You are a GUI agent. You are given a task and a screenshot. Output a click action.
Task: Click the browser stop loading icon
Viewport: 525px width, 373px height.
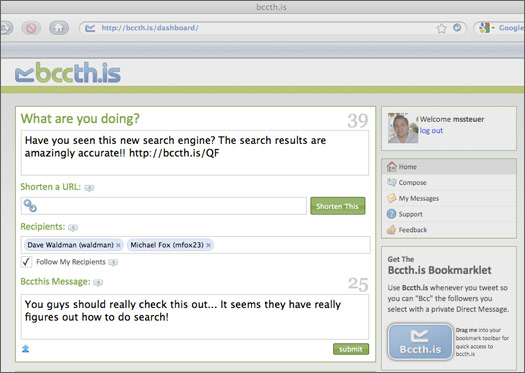31,28
